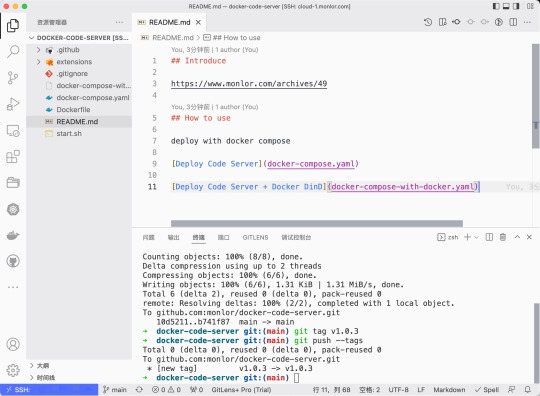Toggle bottom panel layout button
Viewport: 540px width, 396px height.
coord(506,6)
